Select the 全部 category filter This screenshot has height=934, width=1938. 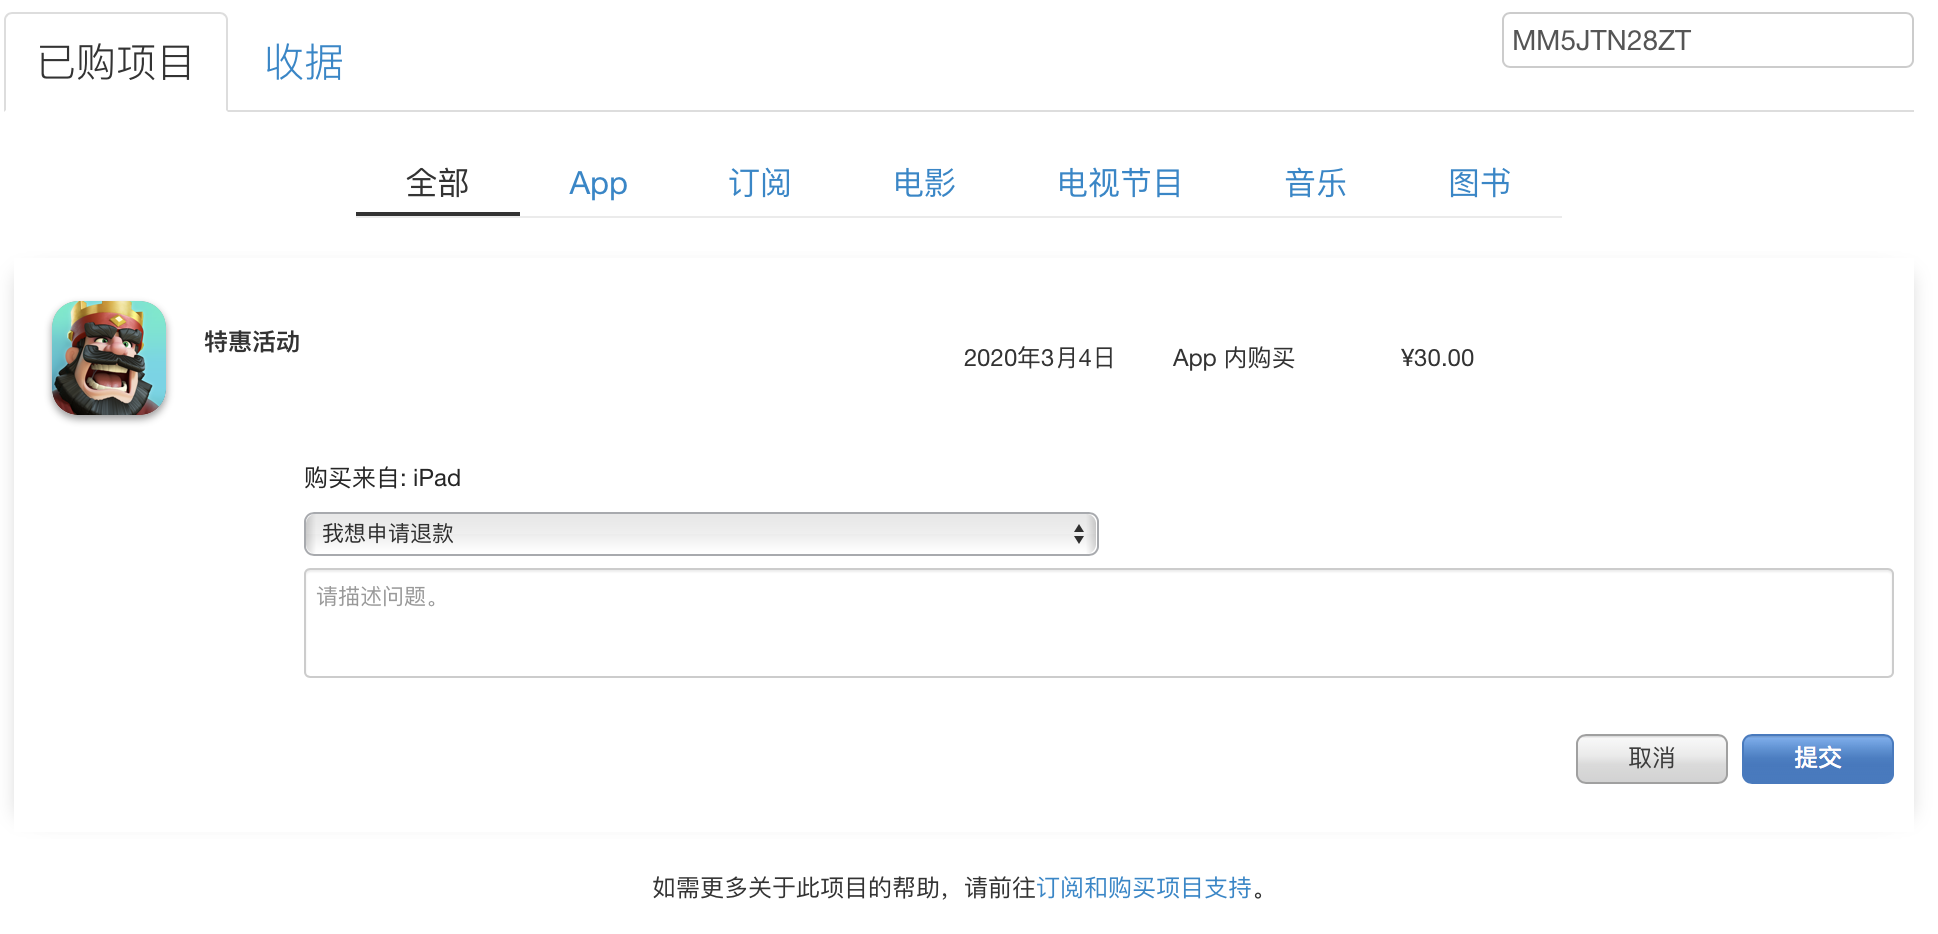(x=437, y=184)
